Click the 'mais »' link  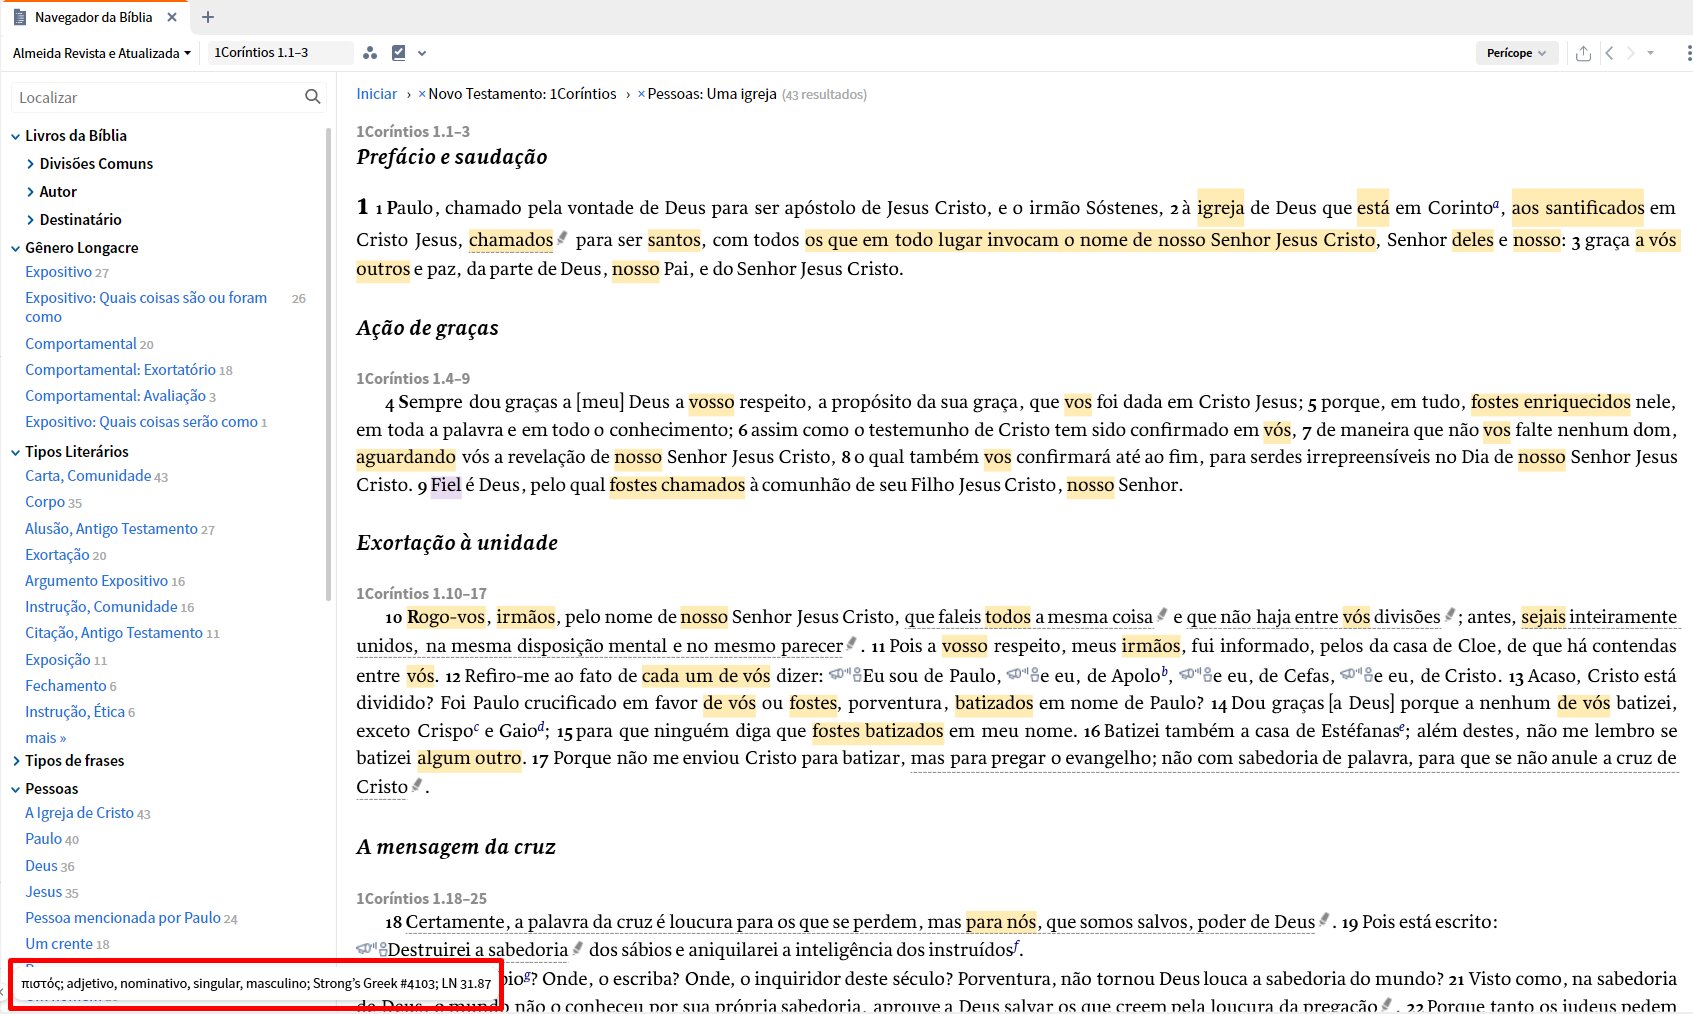tap(45, 738)
